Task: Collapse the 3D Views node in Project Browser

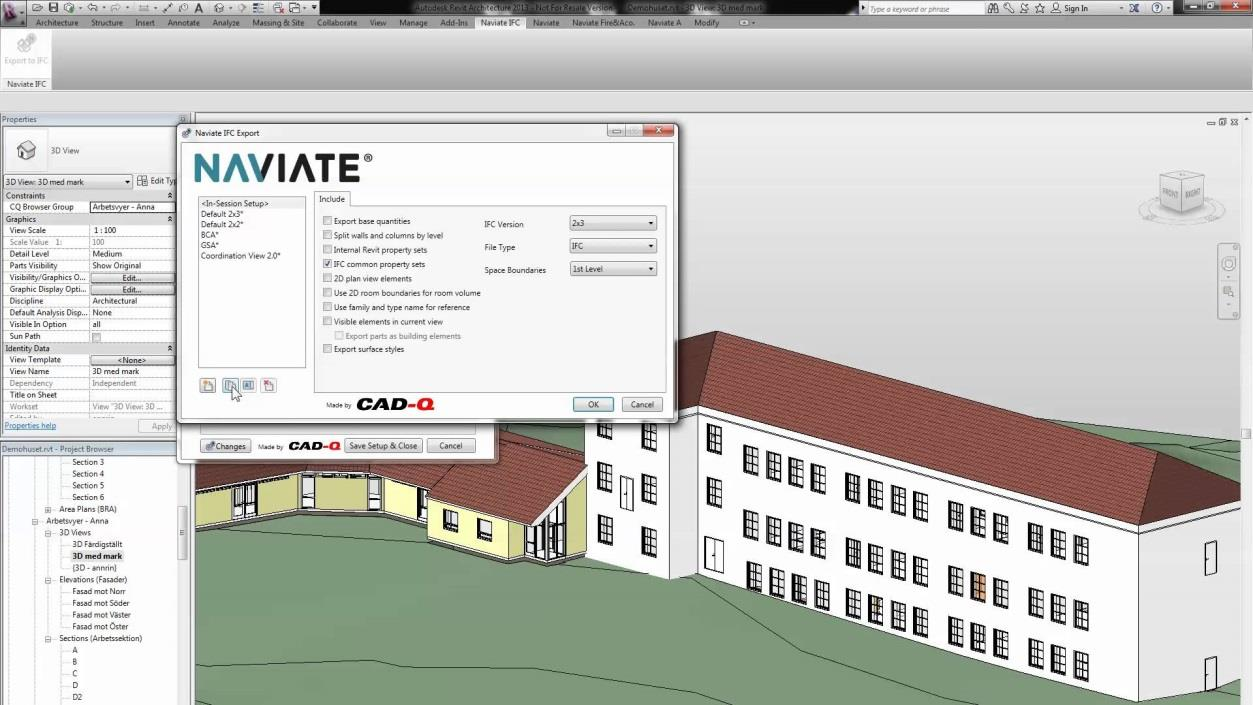Action: tap(48, 533)
